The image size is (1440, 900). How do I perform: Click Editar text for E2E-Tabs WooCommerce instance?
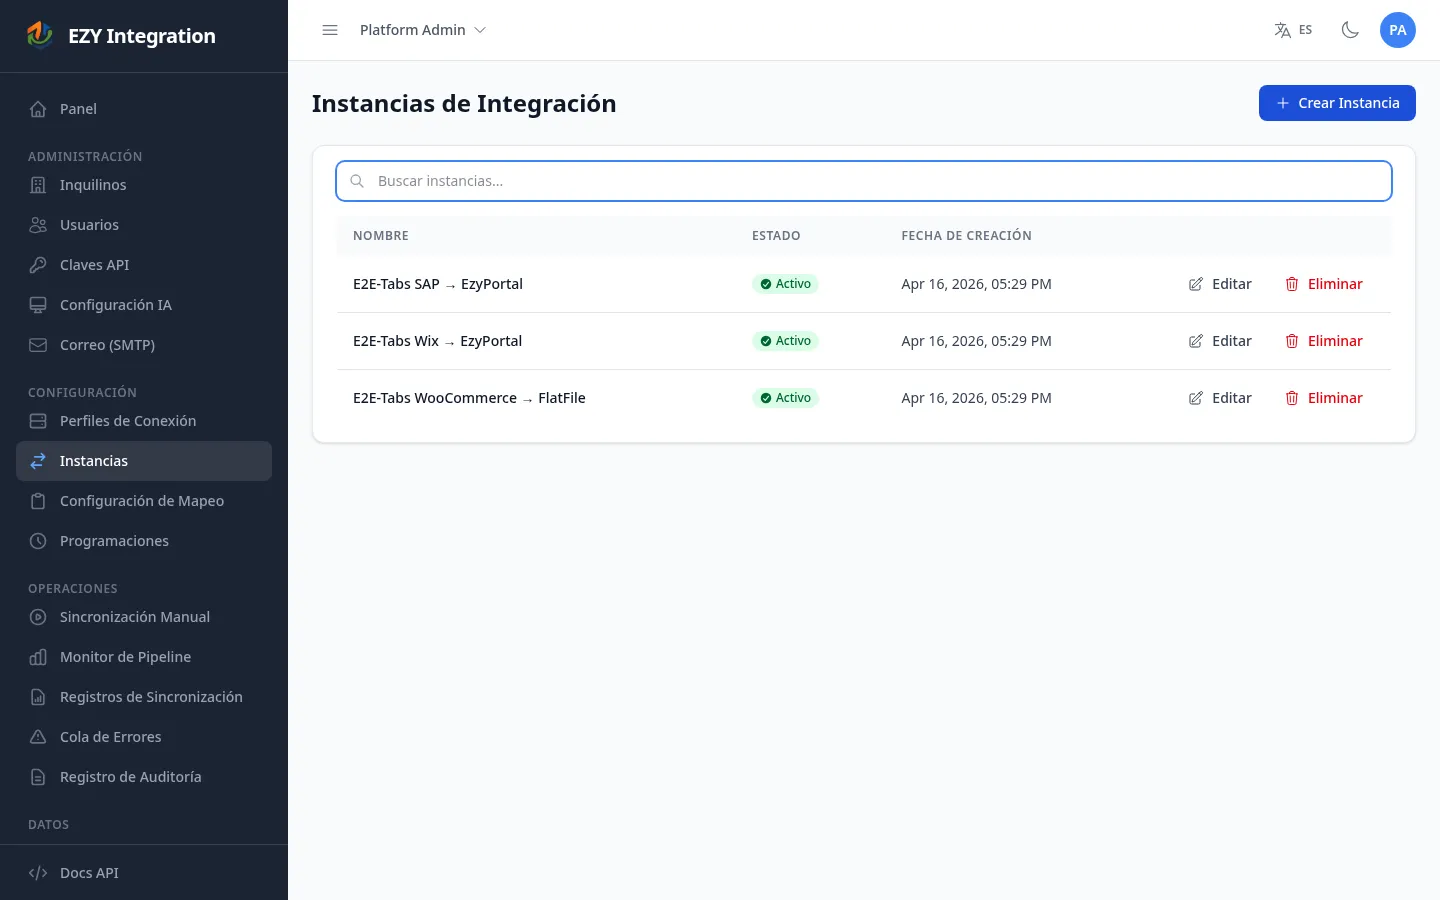[x=1232, y=398]
